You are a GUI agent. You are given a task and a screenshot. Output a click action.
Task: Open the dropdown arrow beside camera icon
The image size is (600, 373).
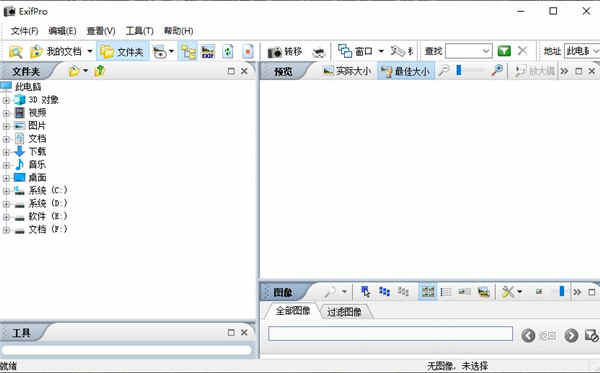pos(171,51)
